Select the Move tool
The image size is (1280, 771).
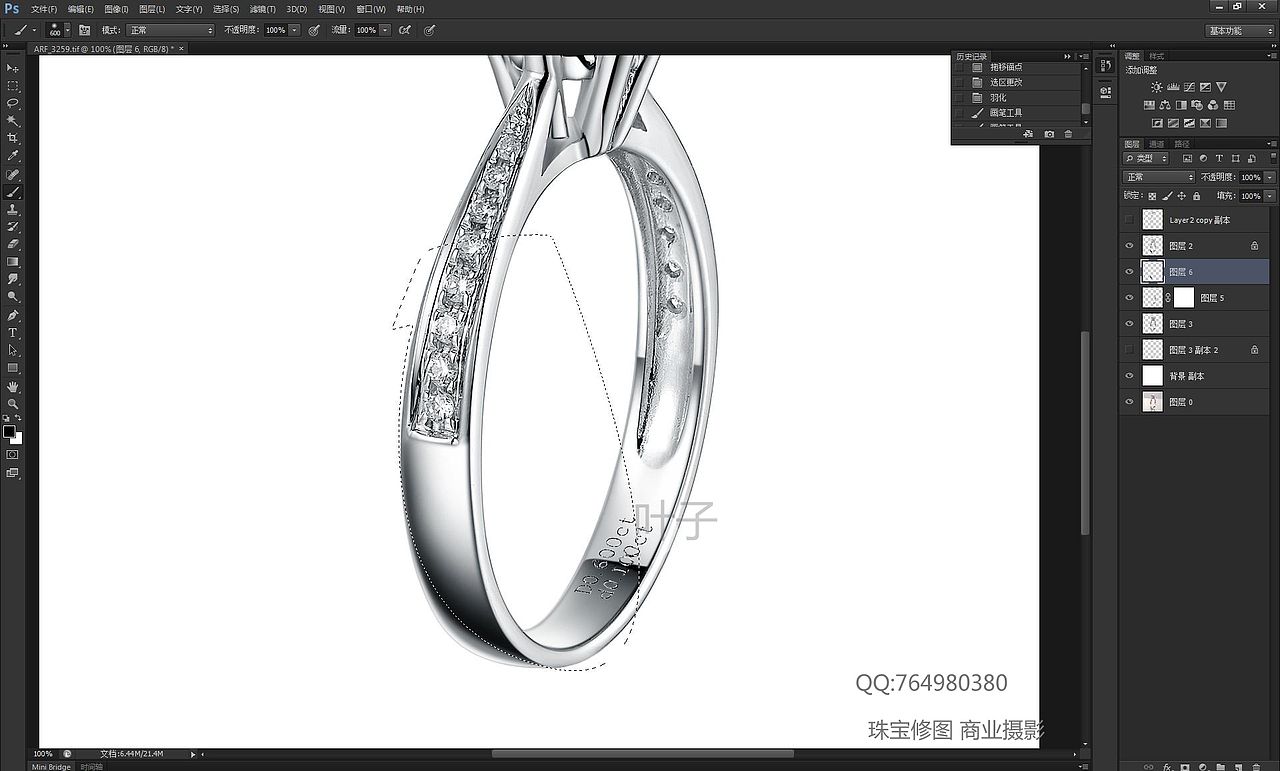tap(13, 68)
